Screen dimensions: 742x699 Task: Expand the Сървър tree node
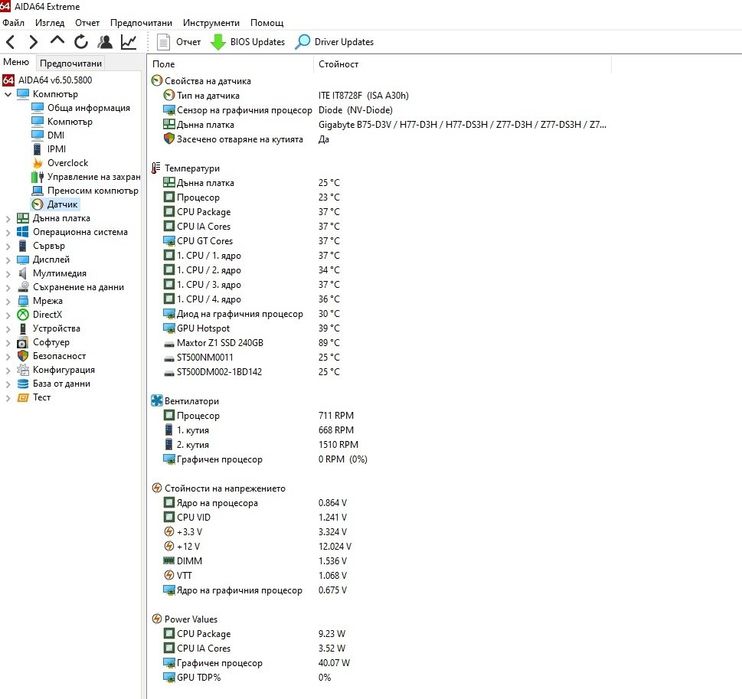[8, 246]
